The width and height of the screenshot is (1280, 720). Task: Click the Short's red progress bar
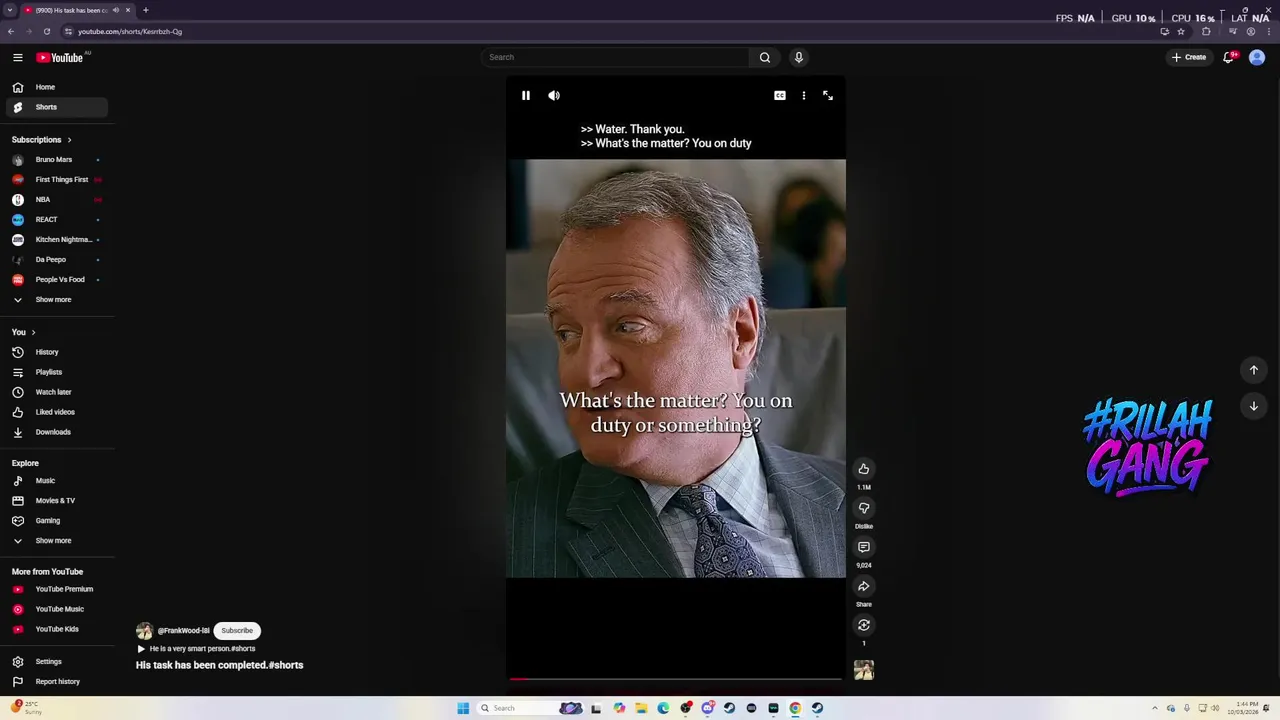pyautogui.click(x=676, y=679)
